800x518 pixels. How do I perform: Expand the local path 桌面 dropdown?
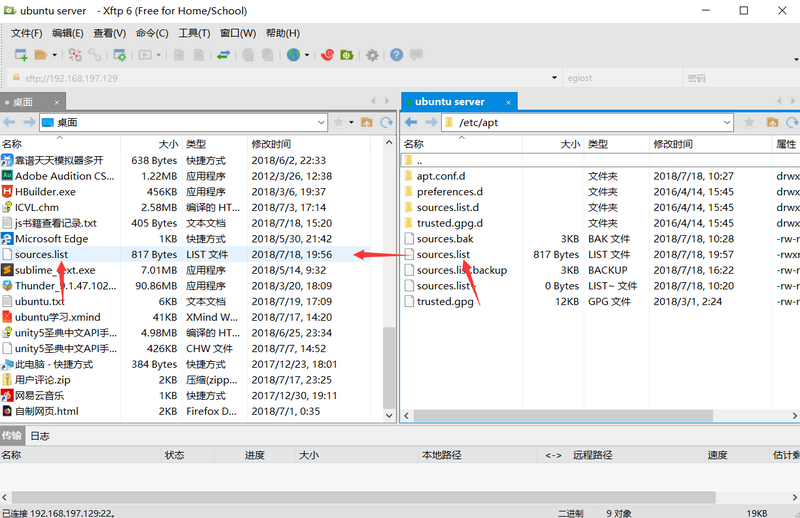pyautogui.click(x=321, y=122)
